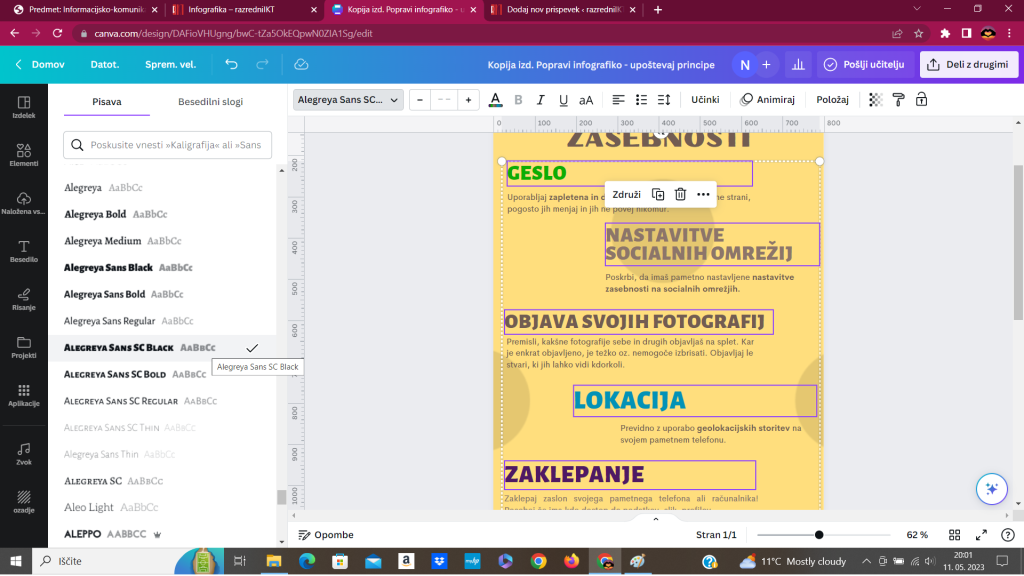Open Chrome from the Windows taskbar
Image resolution: width=1024 pixels, height=576 pixels.
[x=539, y=561]
